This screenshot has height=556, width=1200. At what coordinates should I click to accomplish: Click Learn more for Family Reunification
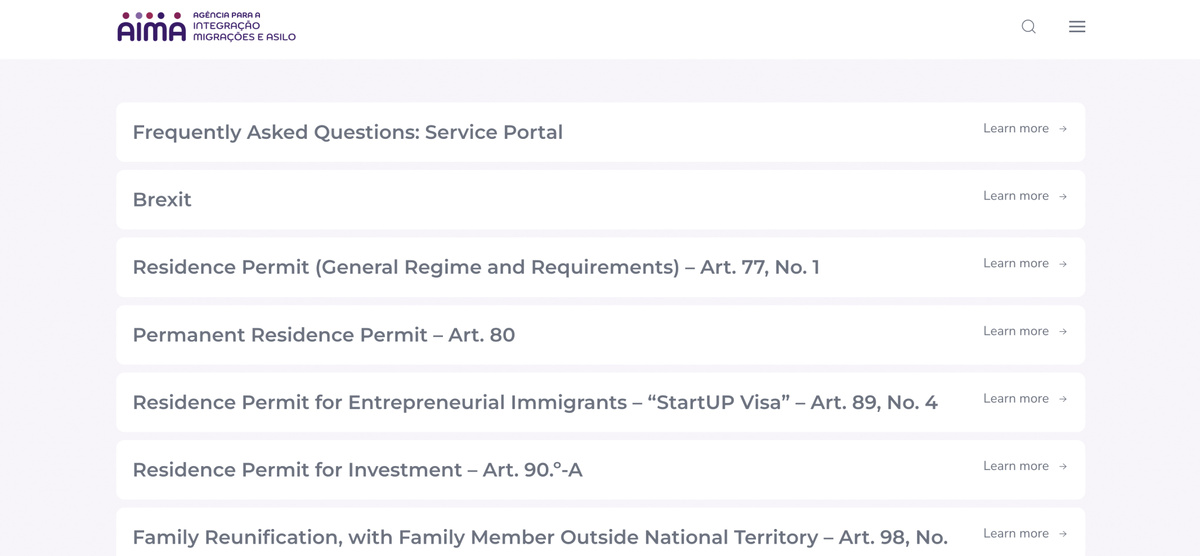tap(1015, 534)
